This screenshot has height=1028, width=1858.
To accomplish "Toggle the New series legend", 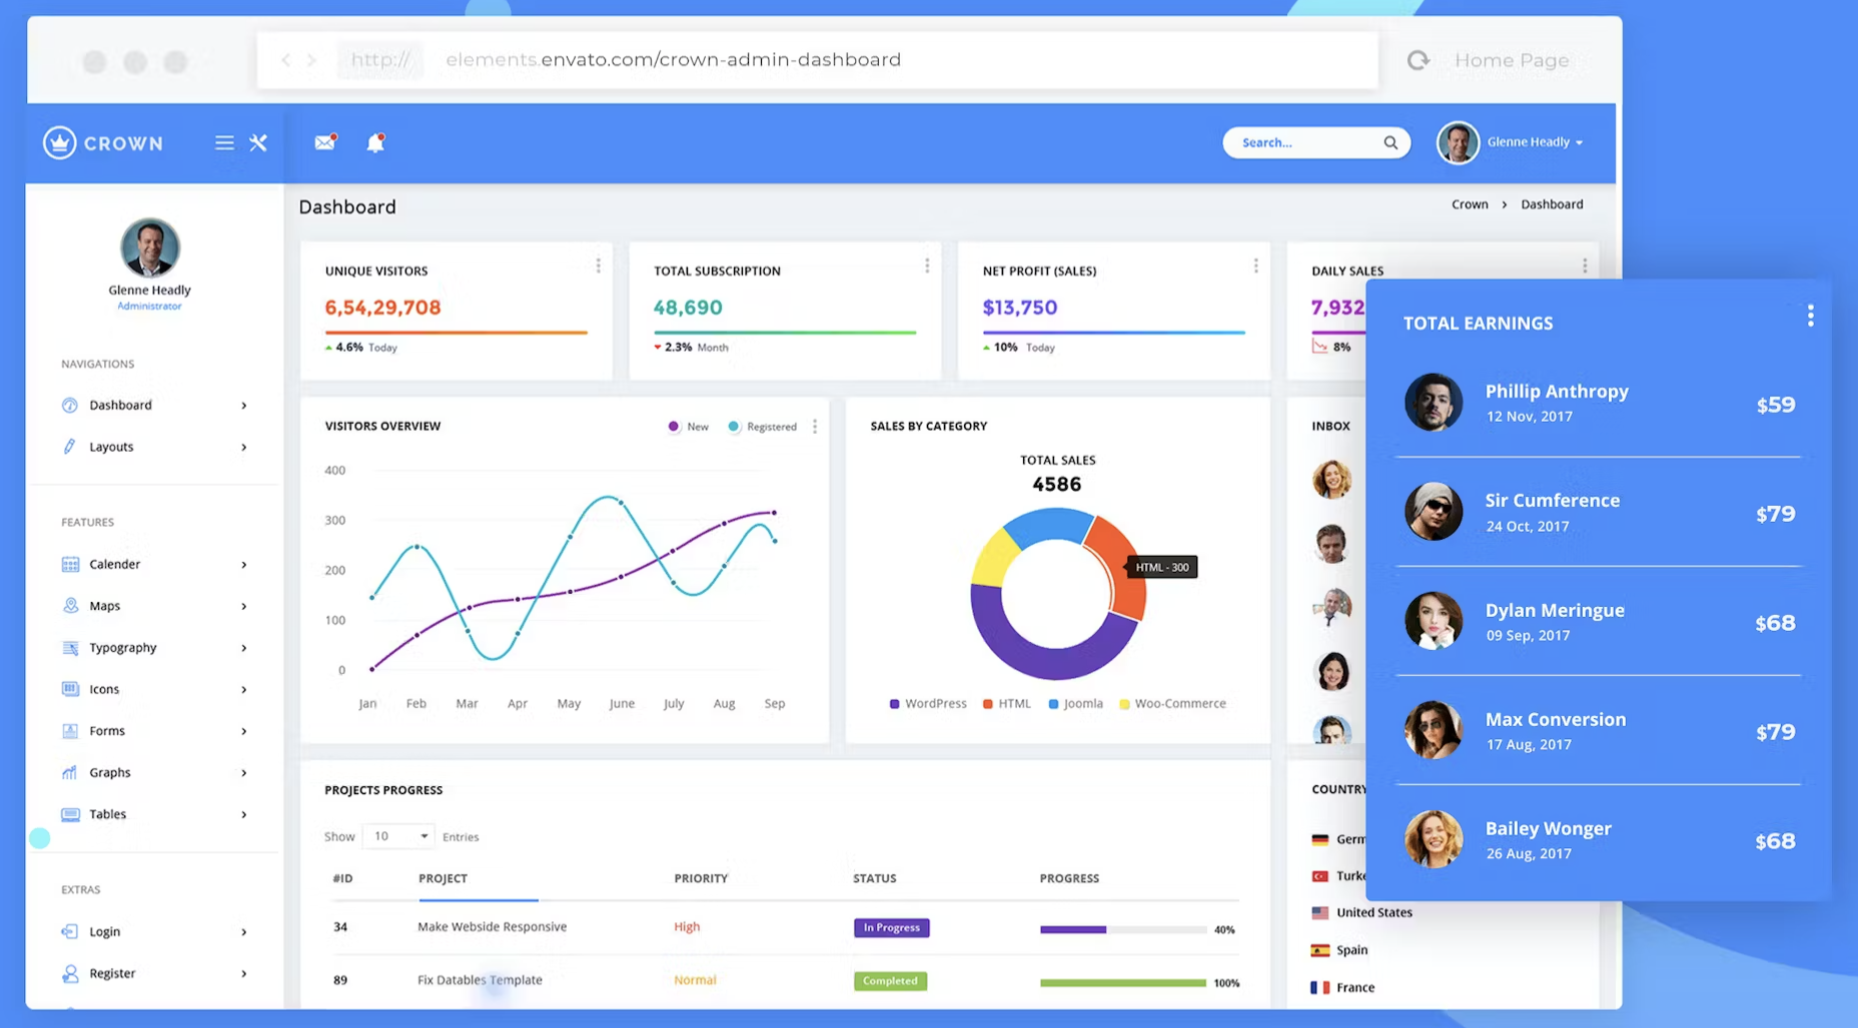I will point(688,426).
